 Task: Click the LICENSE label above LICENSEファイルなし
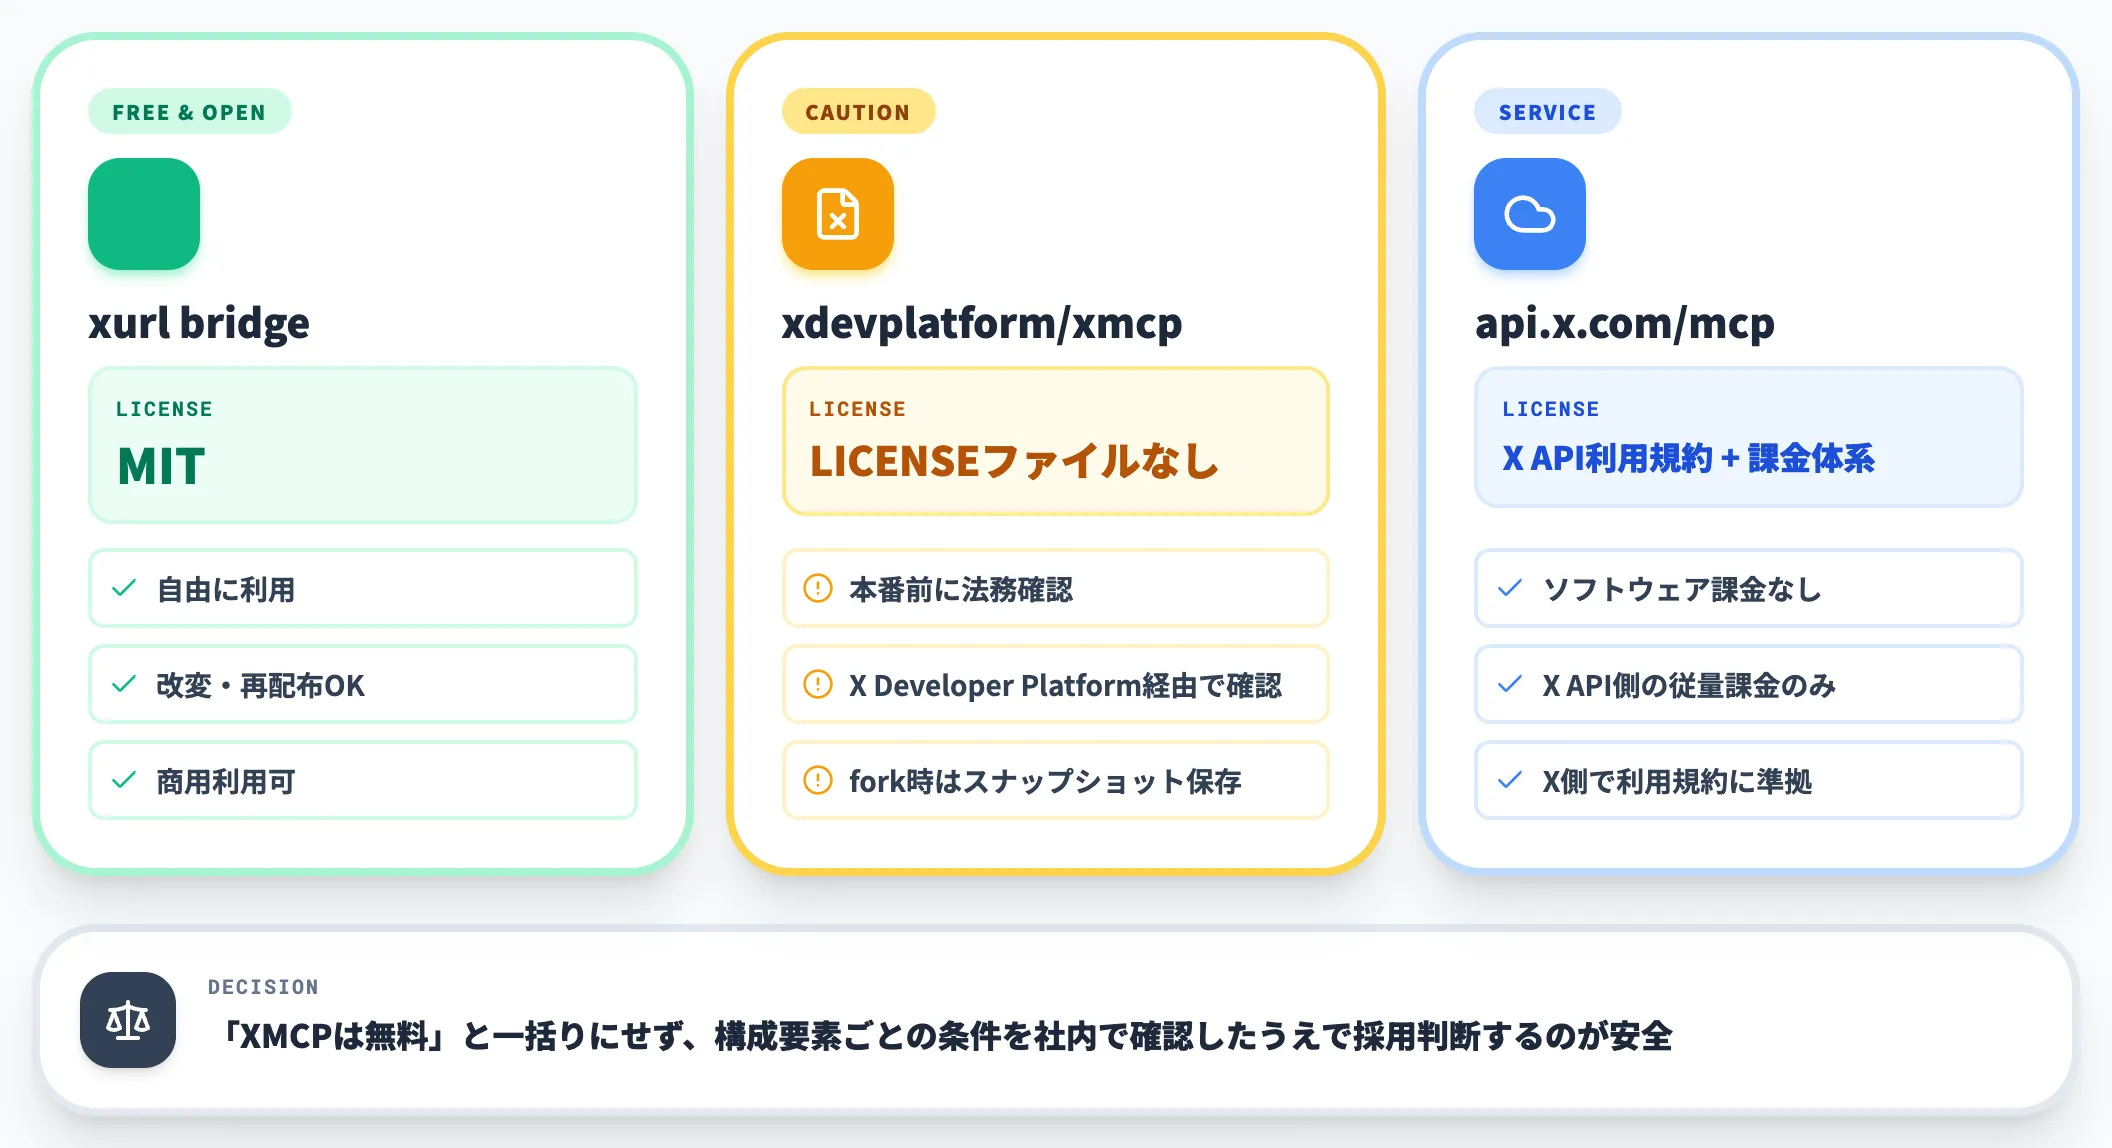(x=857, y=409)
